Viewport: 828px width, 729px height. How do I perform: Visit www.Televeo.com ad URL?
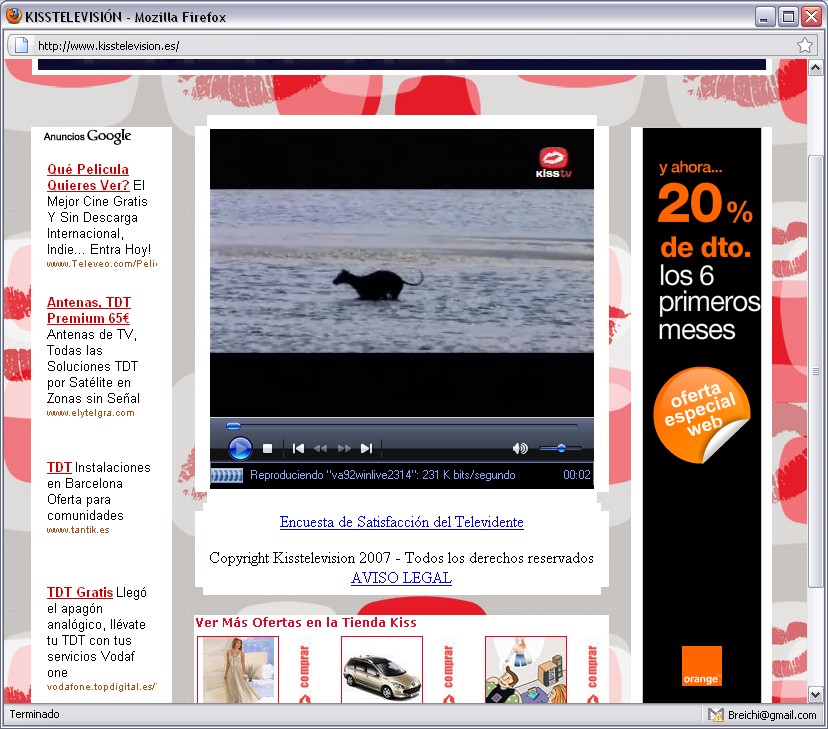[x=101, y=263]
